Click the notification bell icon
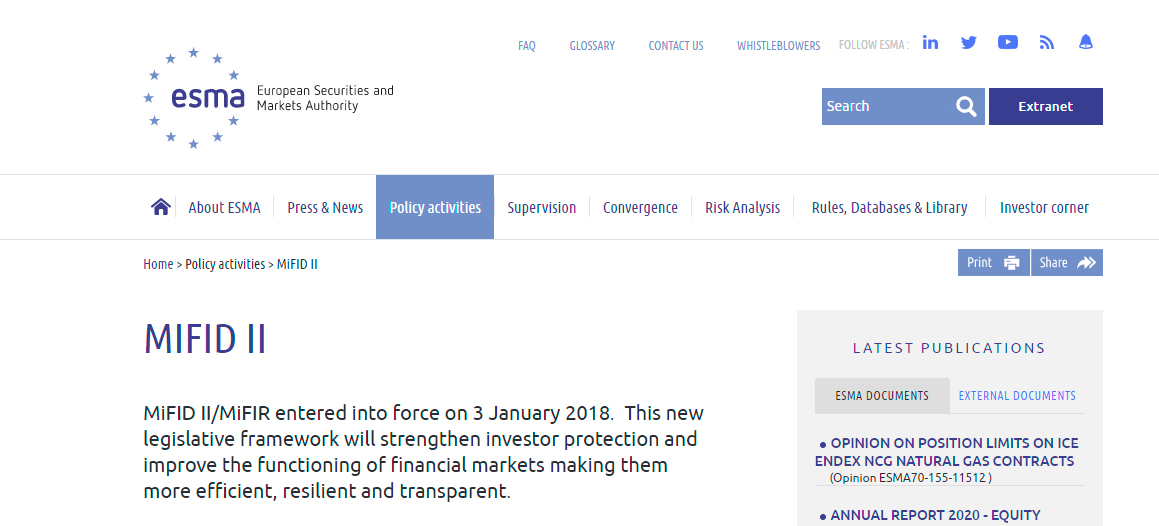The width and height of the screenshot is (1159, 526). coord(1085,43)
